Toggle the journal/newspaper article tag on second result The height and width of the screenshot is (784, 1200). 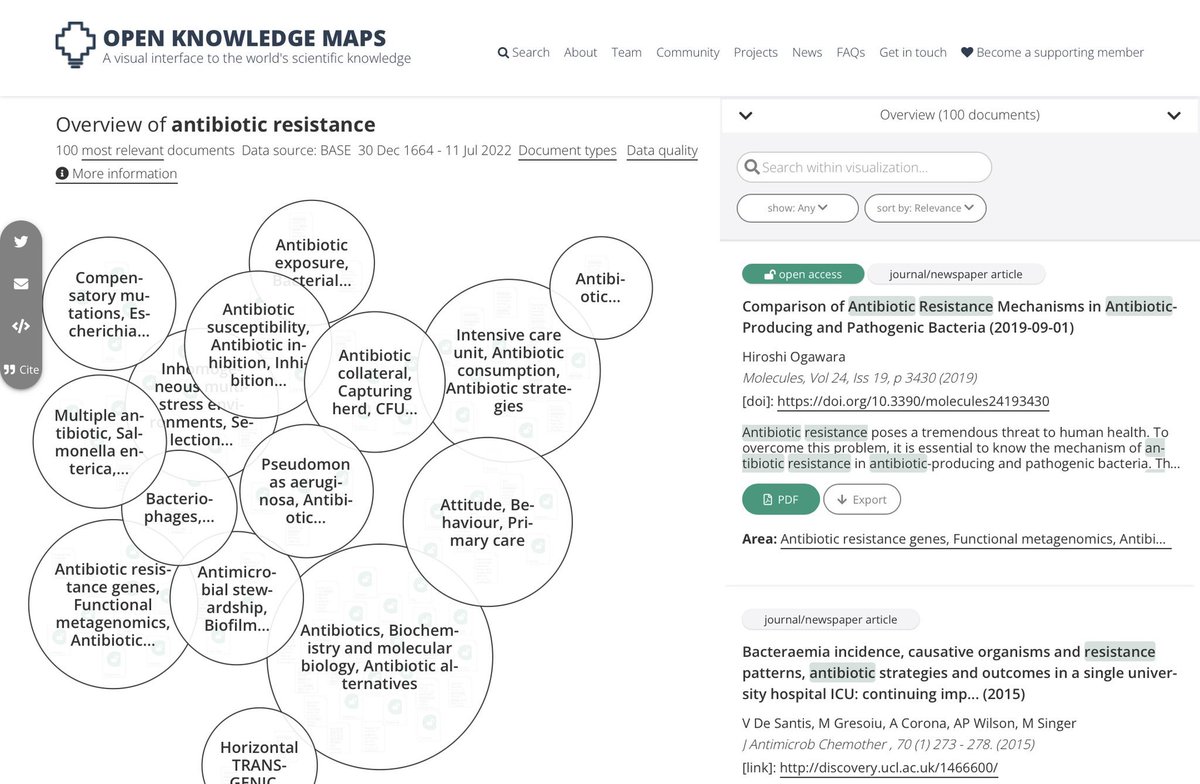click(x=831, y=619)
